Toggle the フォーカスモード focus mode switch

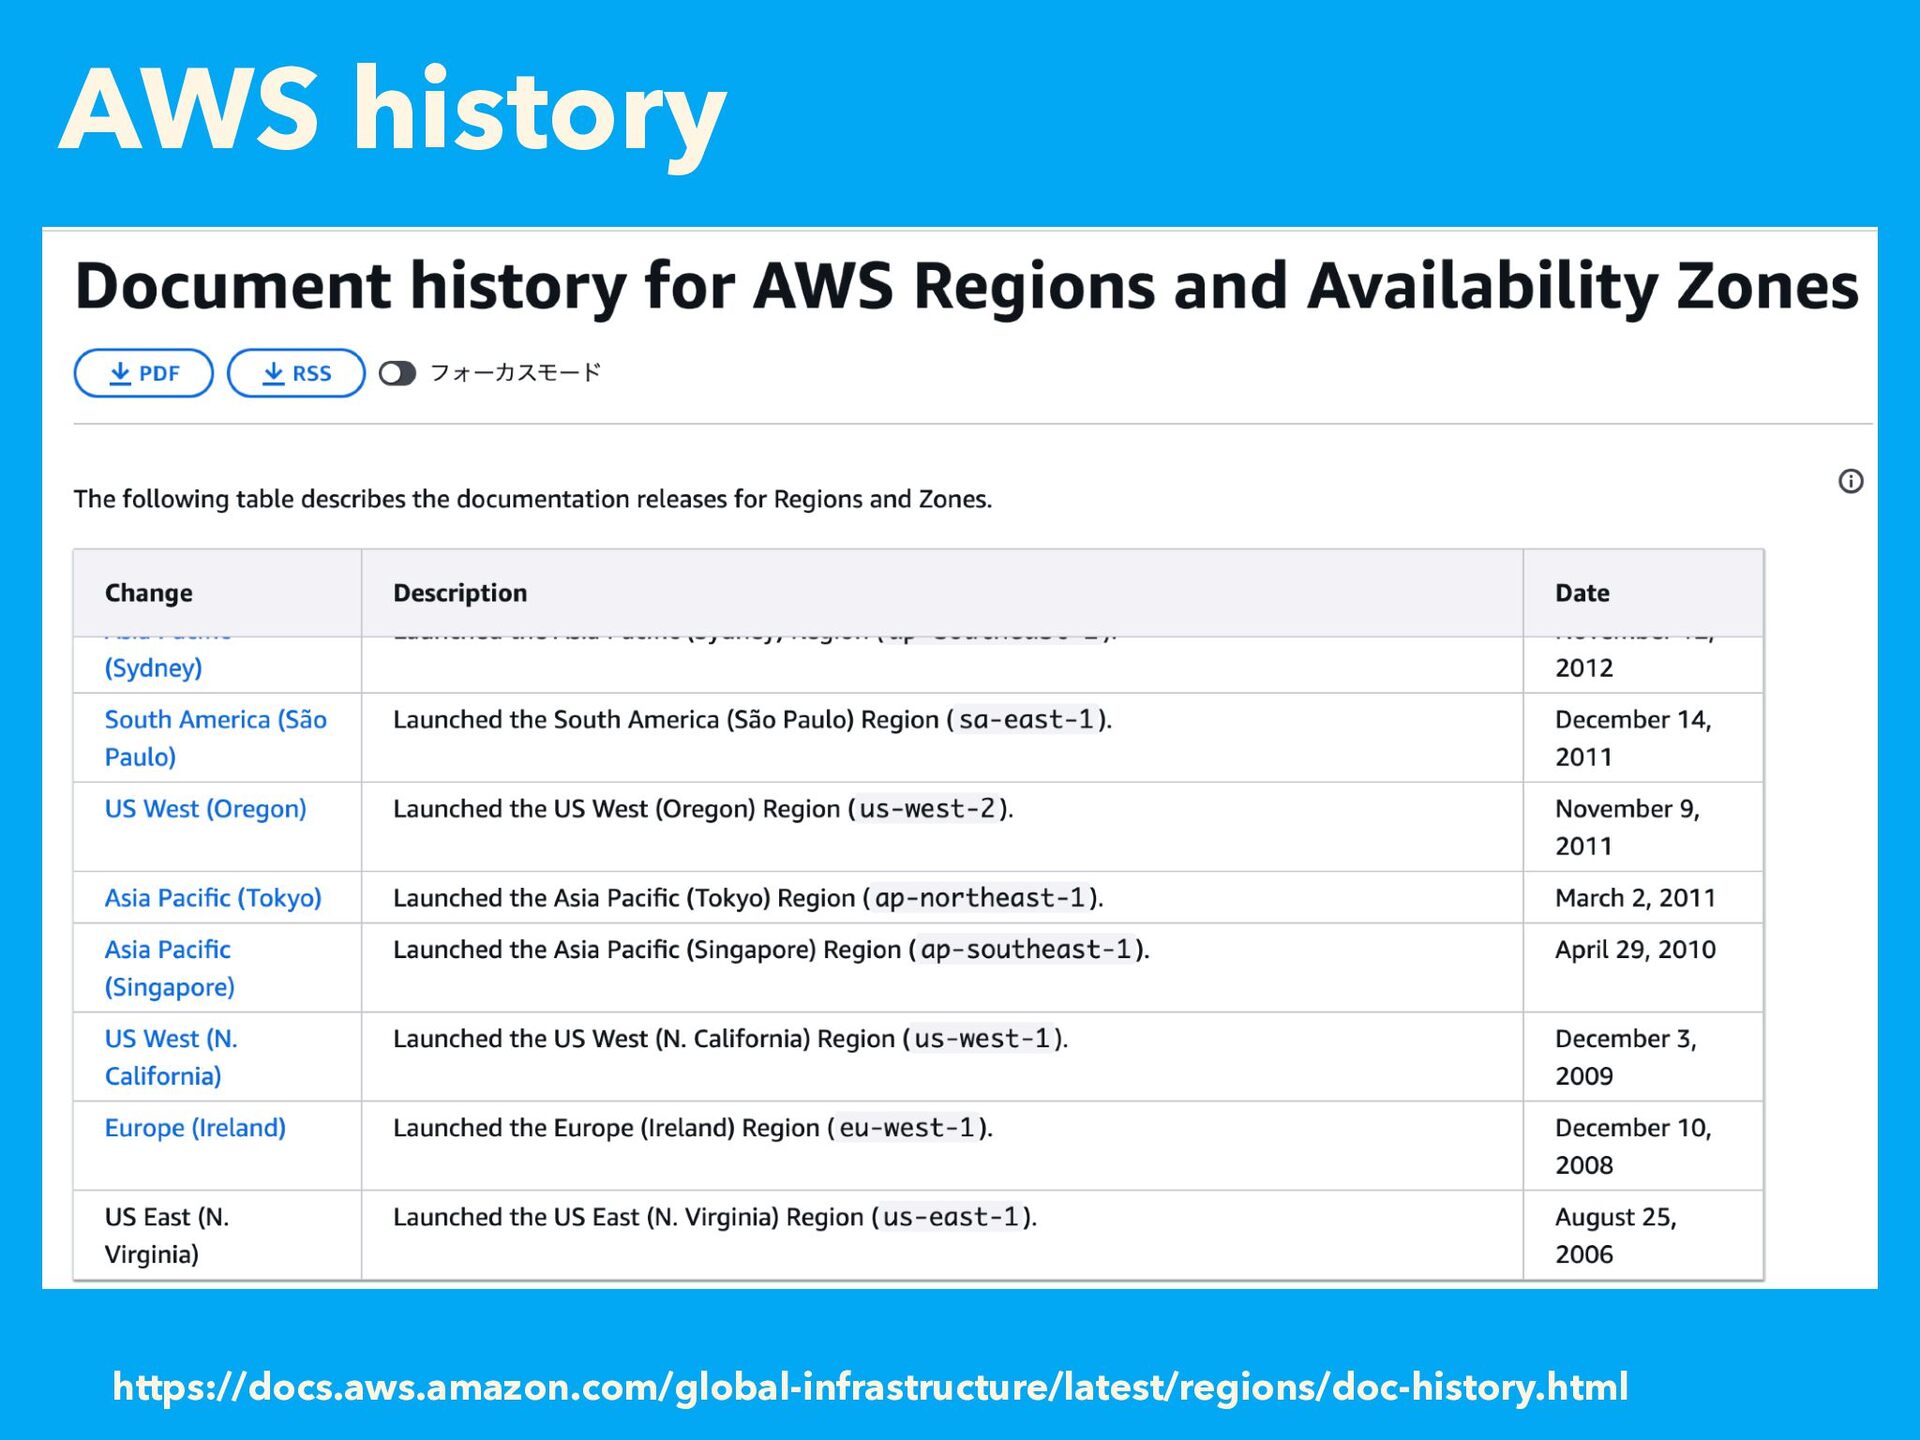tap(397, 373)
